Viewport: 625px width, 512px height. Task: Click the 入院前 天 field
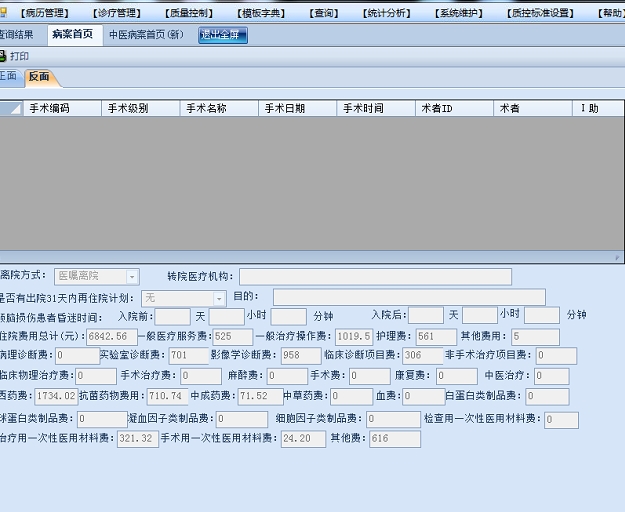[173, 316]
